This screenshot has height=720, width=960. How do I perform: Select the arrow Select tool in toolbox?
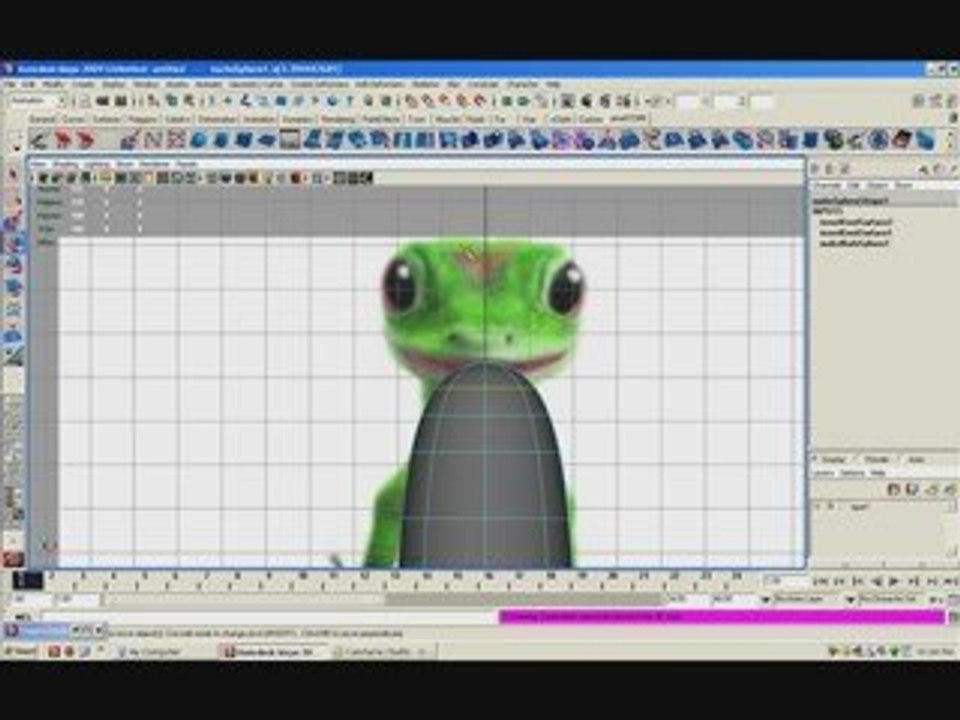[x=13, y=175]
